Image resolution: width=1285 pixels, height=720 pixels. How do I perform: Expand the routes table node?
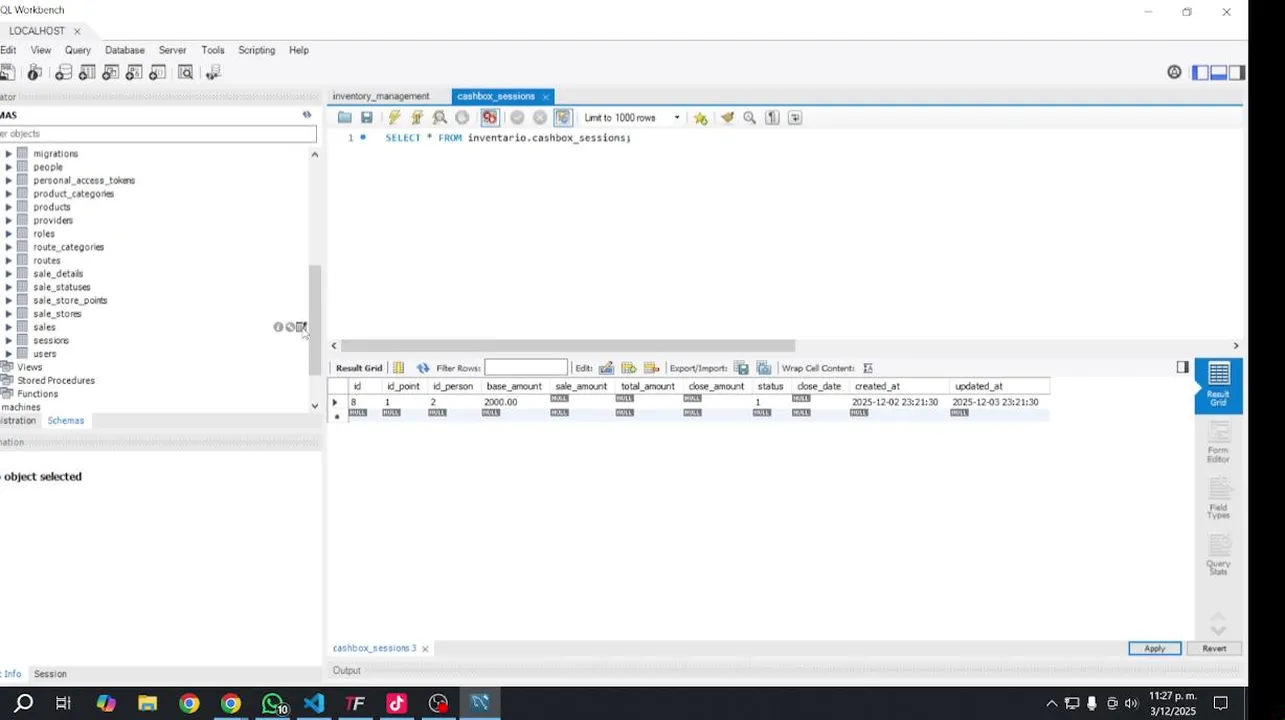click(9, 260)
